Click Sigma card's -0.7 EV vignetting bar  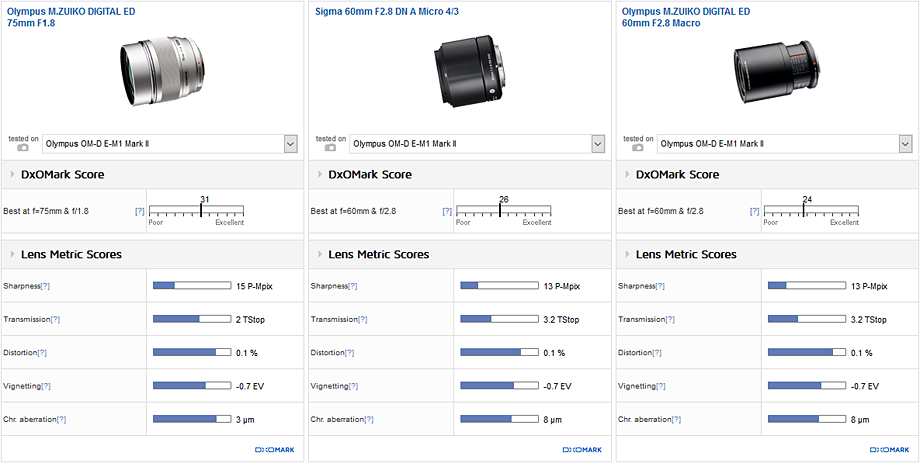point(499,386)
